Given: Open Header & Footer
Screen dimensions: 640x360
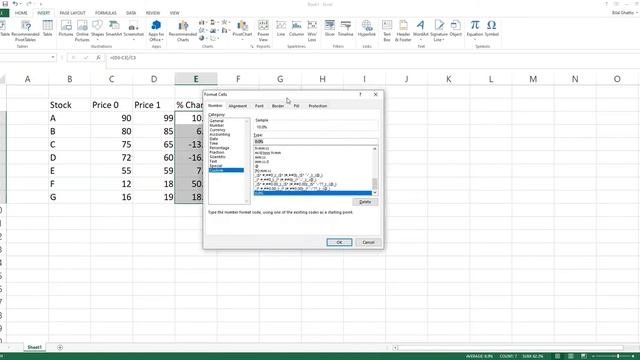Looking at the screenshot, I should [x=403, y=31].
